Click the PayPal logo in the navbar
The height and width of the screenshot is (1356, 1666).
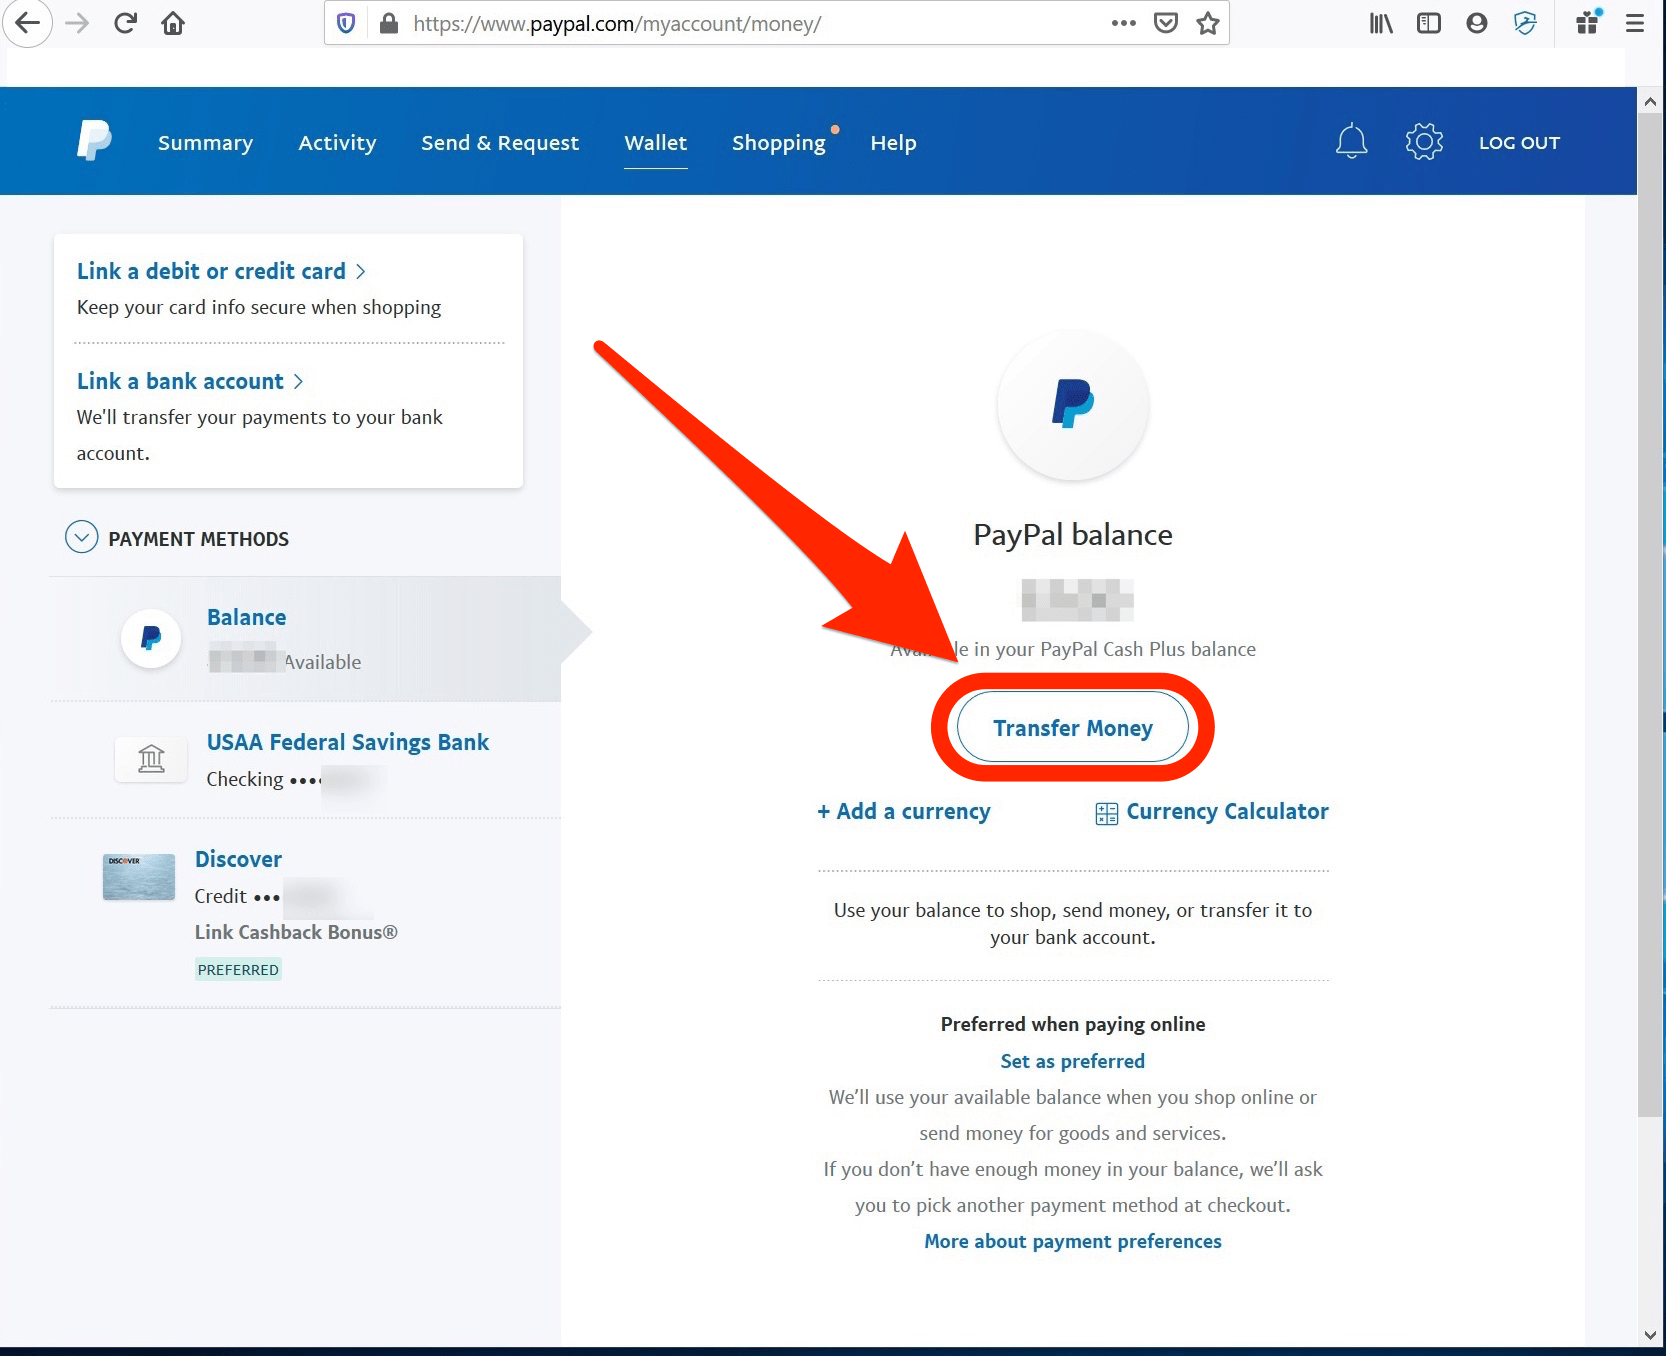click(93, 140)
